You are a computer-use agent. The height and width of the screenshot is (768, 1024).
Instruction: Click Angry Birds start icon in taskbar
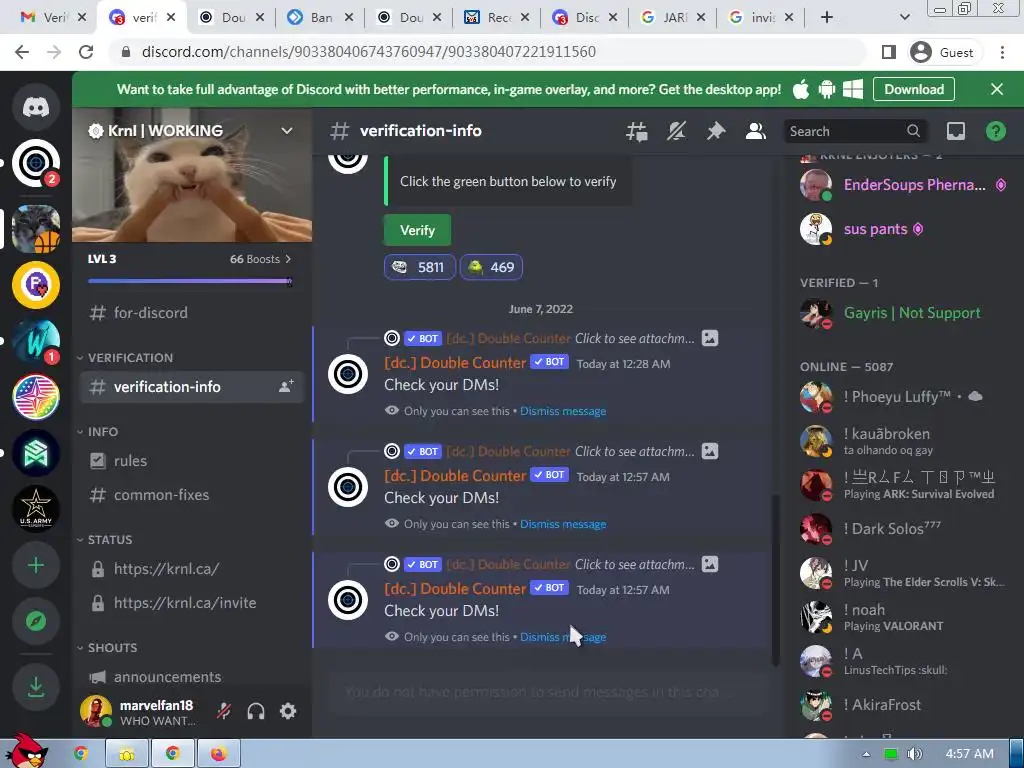pos(25,751)
